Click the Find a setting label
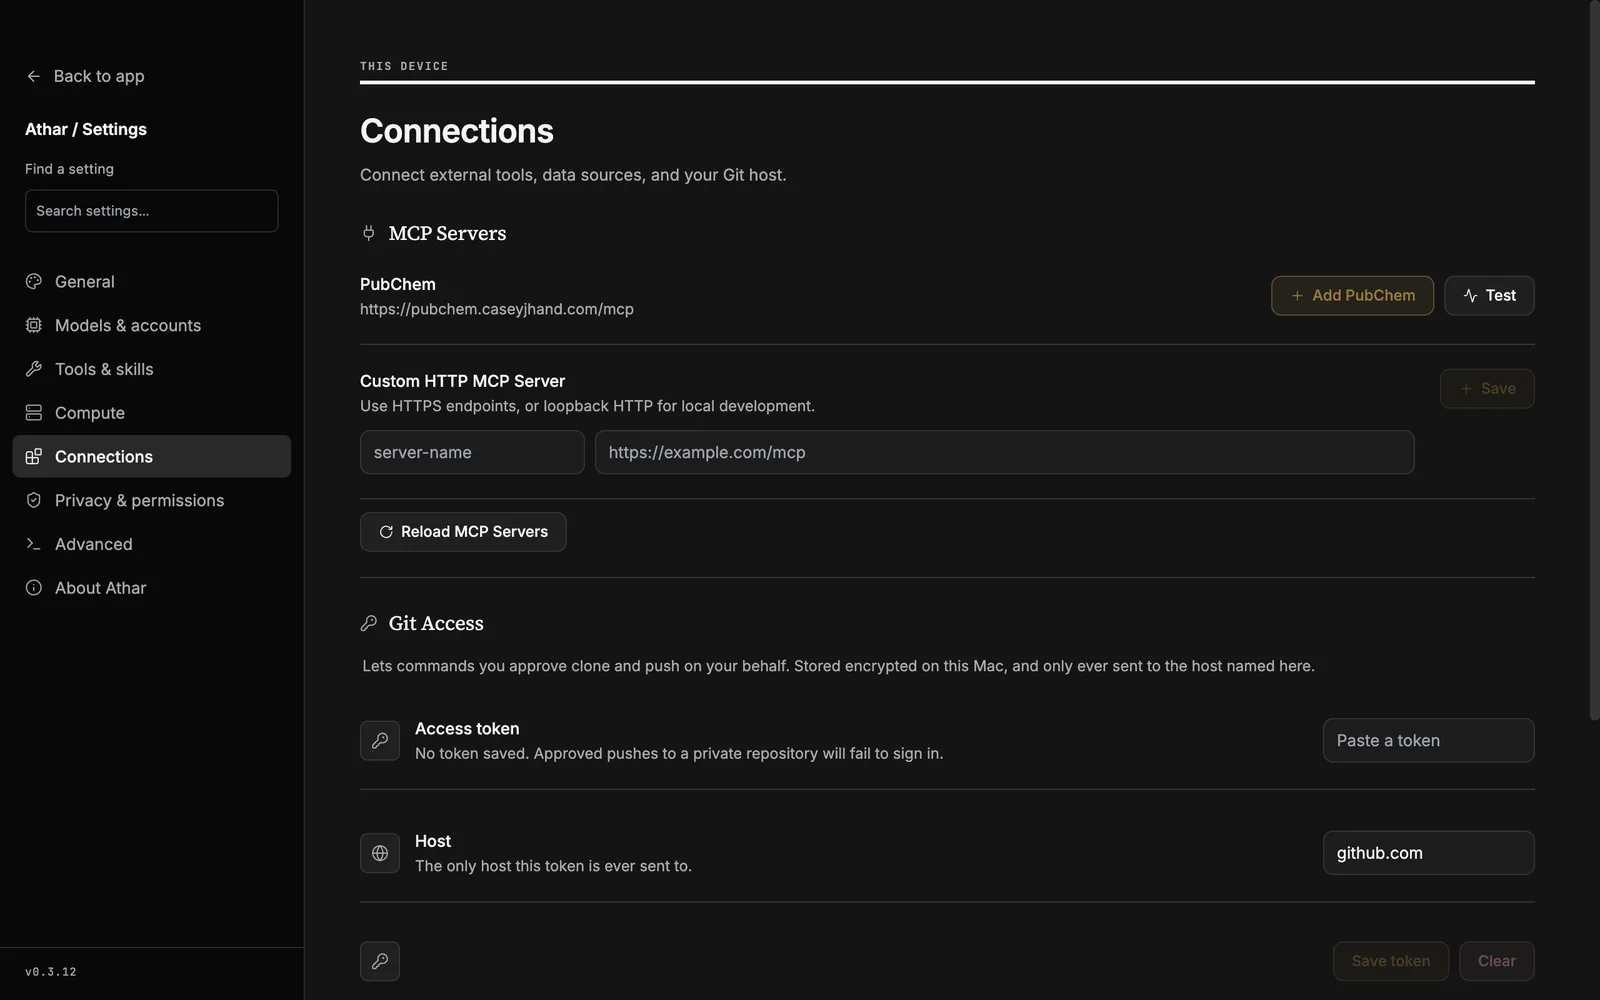The image size is (1600, 1000). pyautogui.click(x=69, y=169)
